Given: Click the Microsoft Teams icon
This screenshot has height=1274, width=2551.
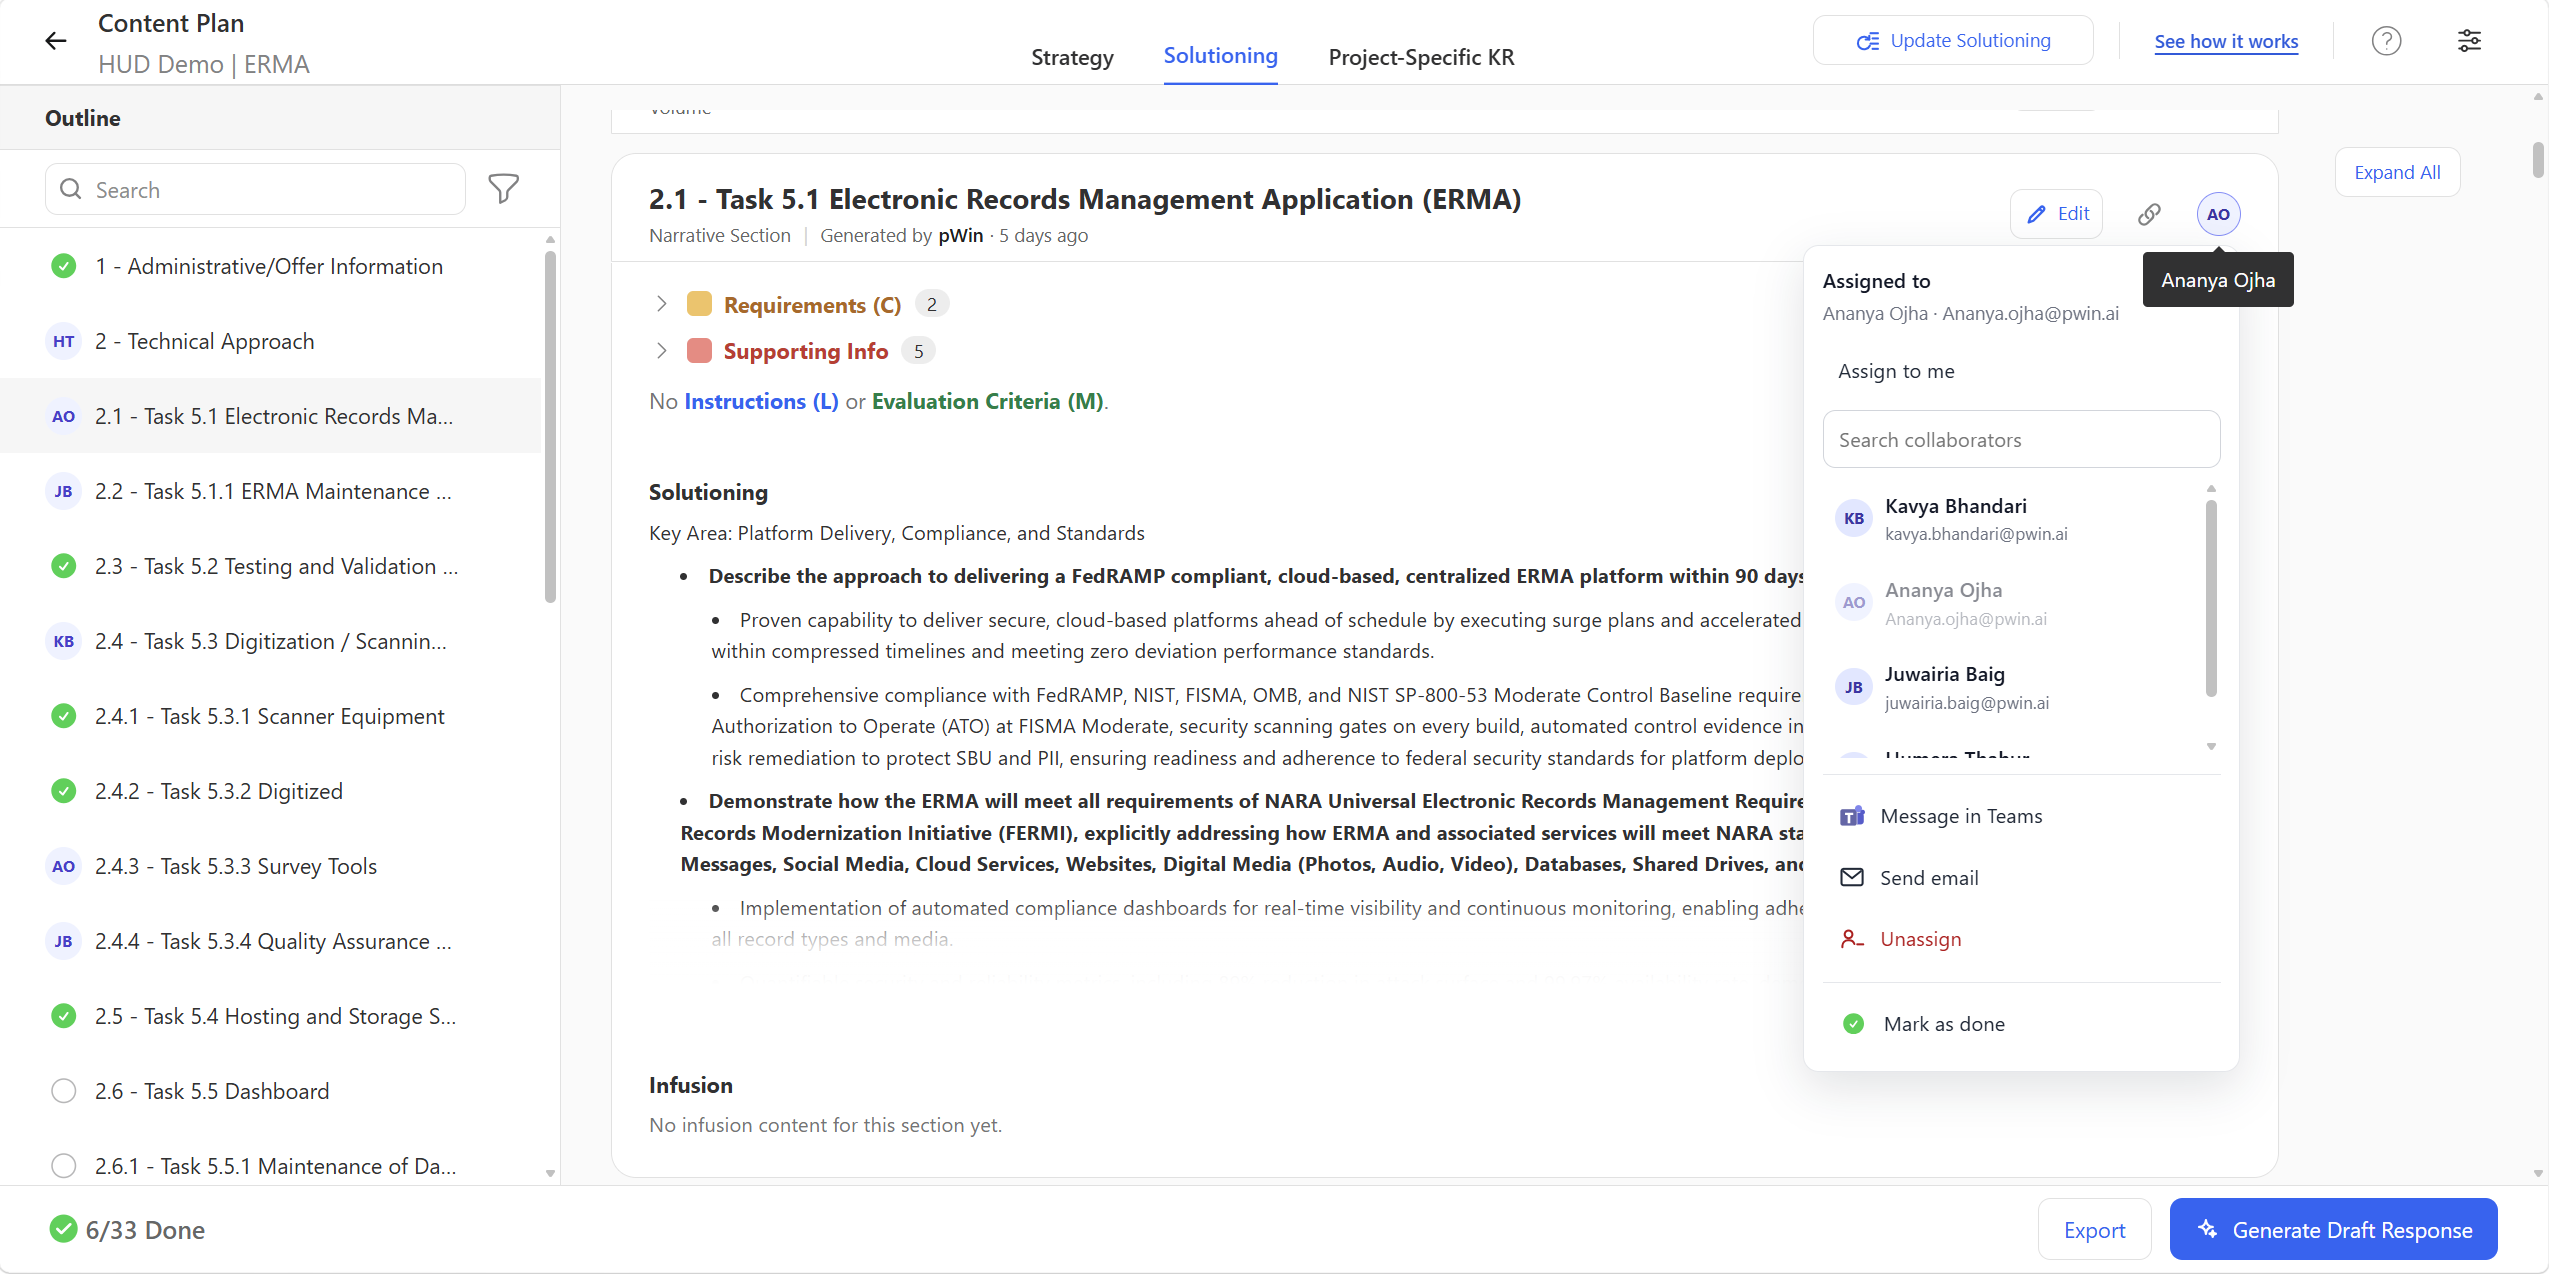Looking at the screenshot, I should pos(1852,816).
